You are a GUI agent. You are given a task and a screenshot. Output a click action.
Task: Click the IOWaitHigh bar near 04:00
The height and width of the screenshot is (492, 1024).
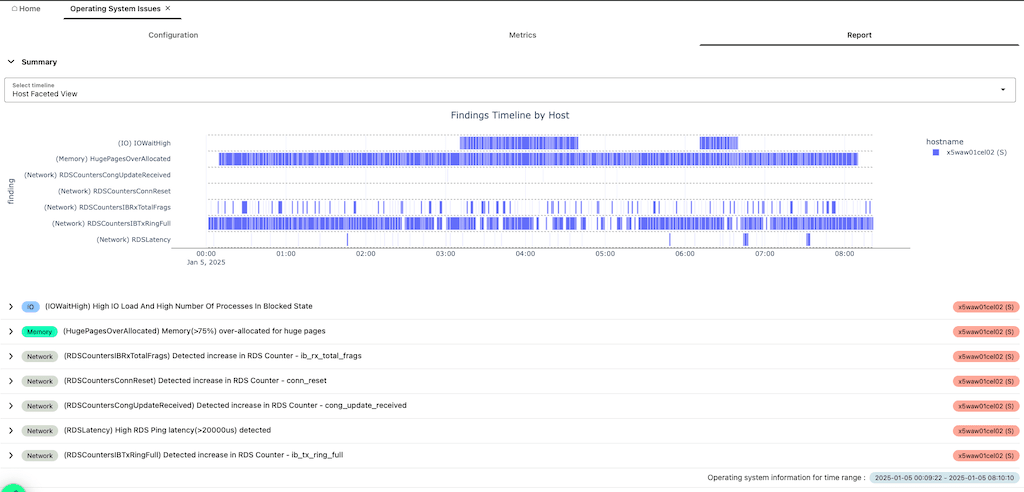click(519, 143)
